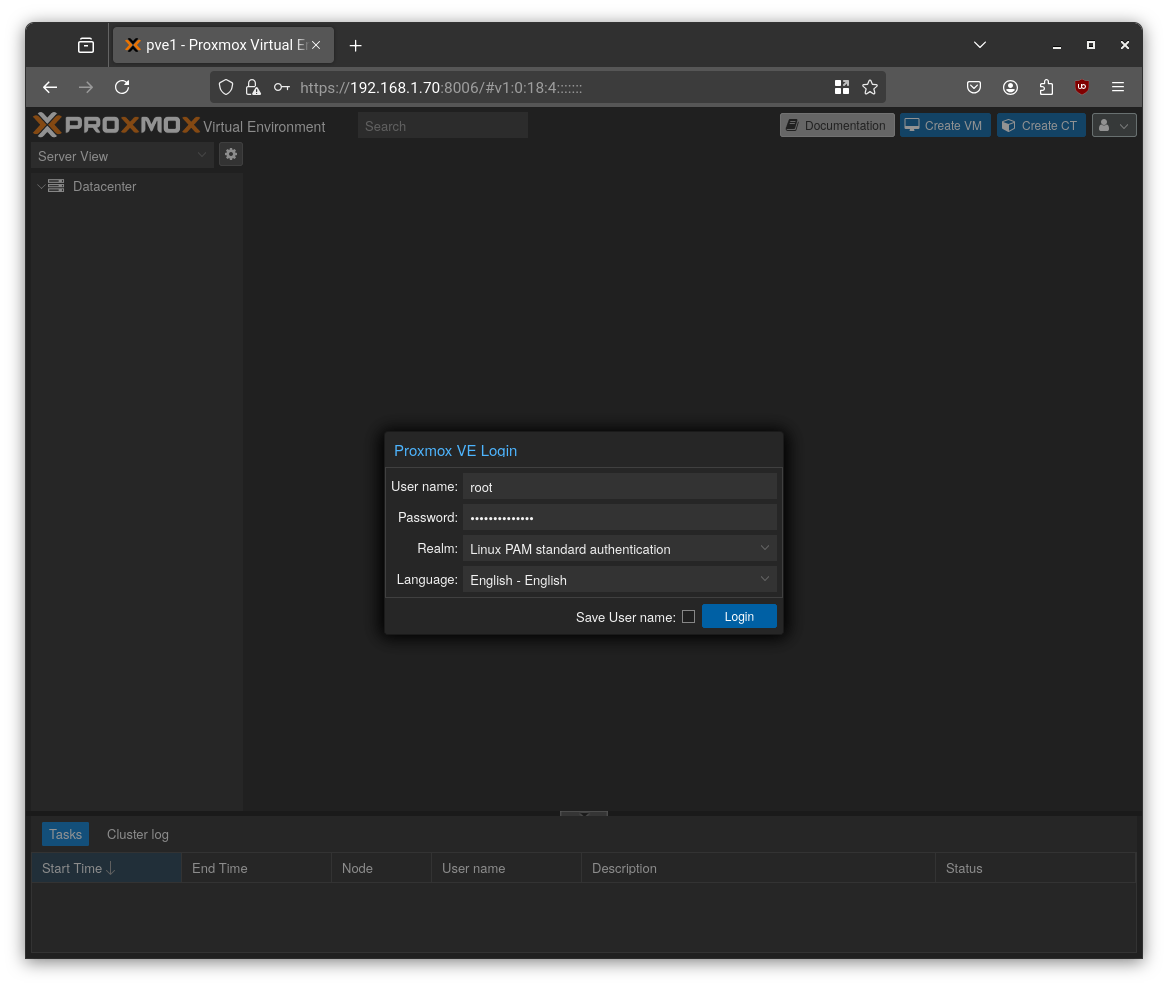
Task: Bookmark this page with star icon
Action: coord(870,87)
